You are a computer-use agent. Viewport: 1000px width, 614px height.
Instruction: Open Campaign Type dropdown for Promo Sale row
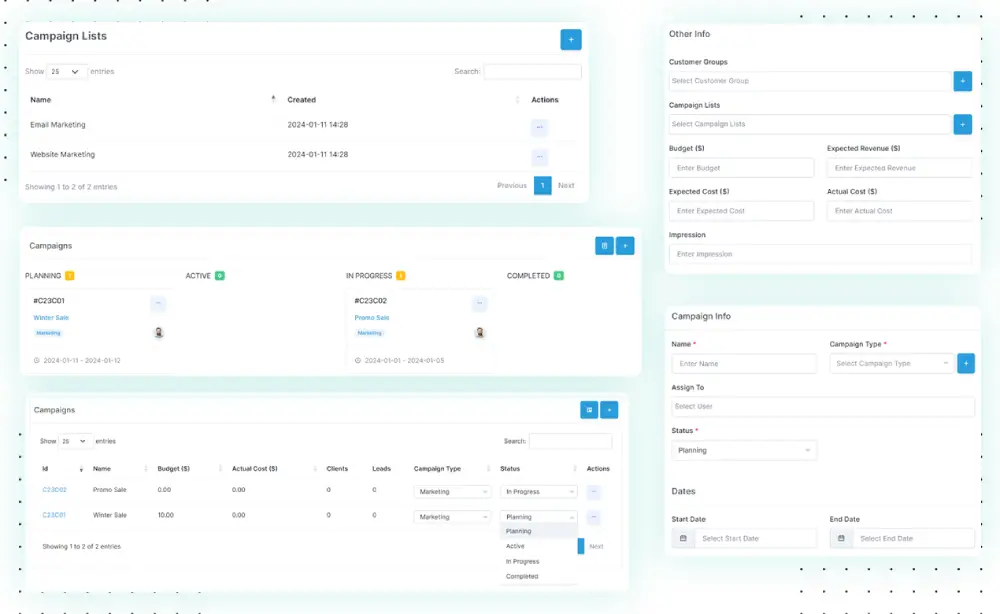(452, 492)
